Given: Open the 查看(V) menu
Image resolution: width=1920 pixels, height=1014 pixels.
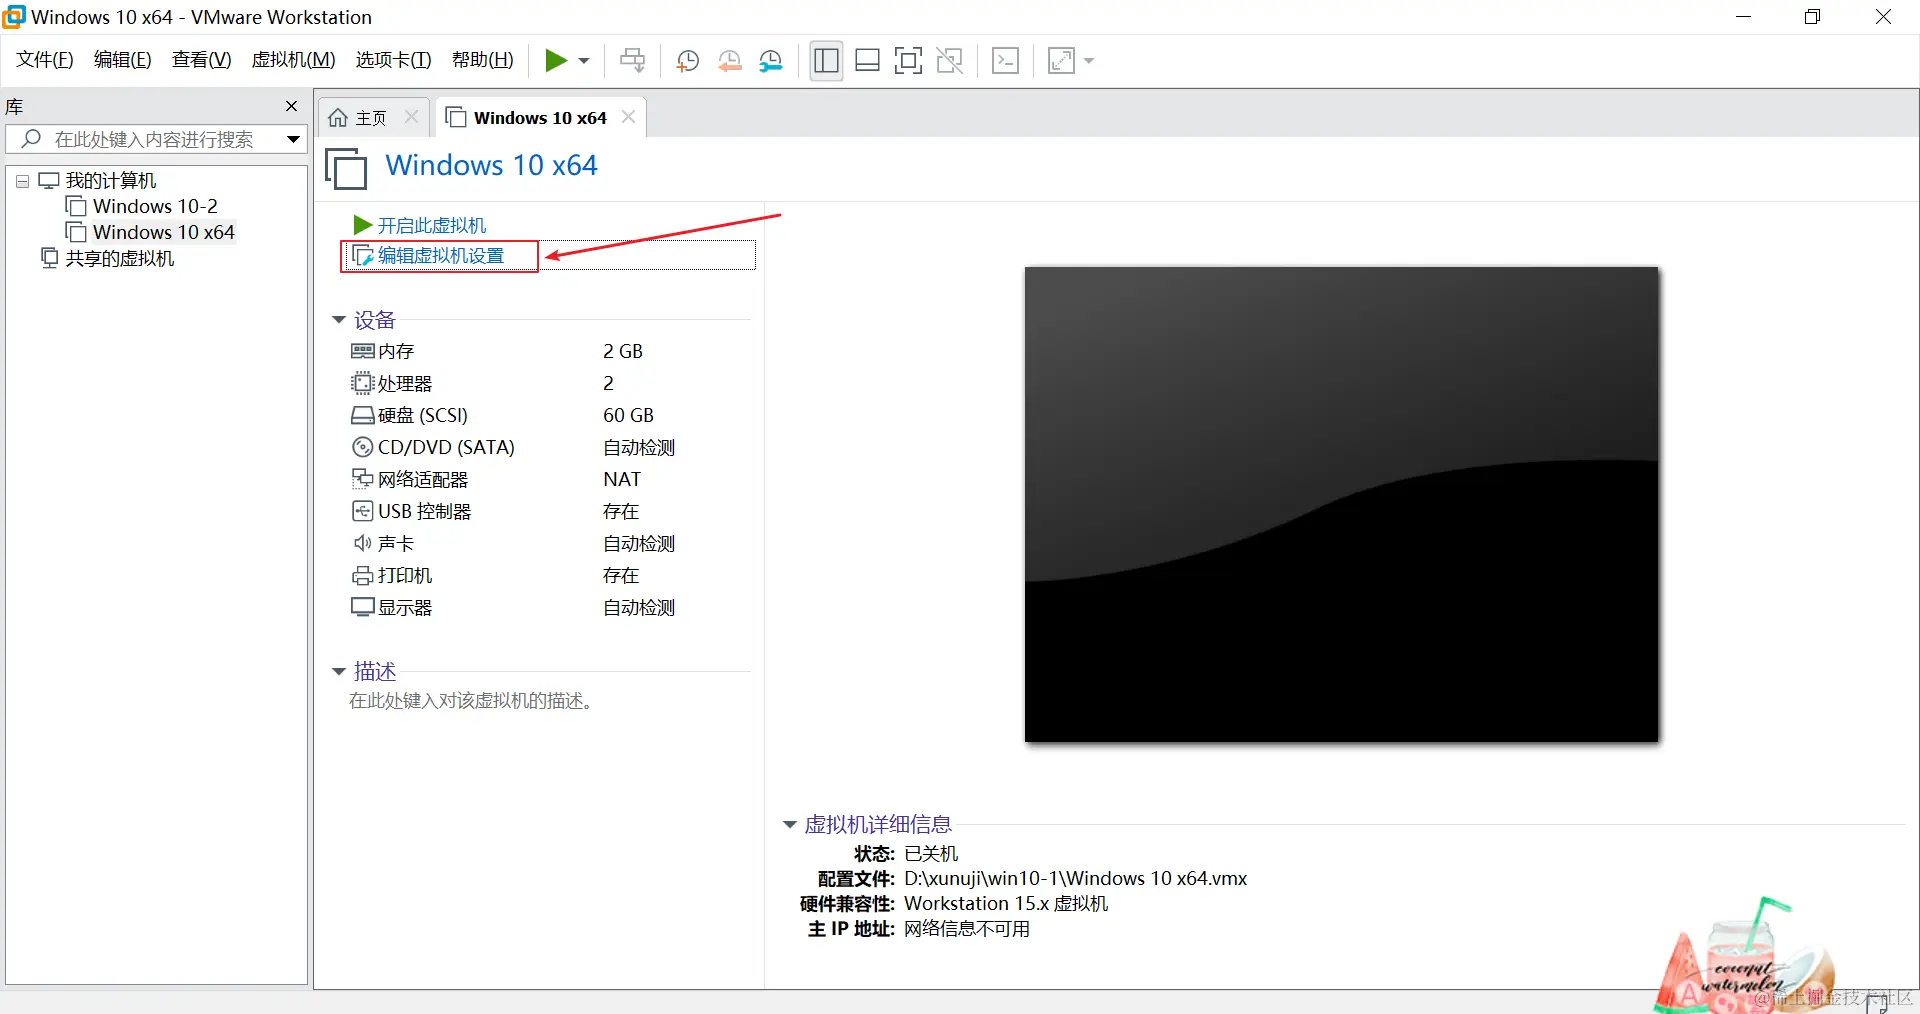Looking at the screenshot, I should (201, 60).
